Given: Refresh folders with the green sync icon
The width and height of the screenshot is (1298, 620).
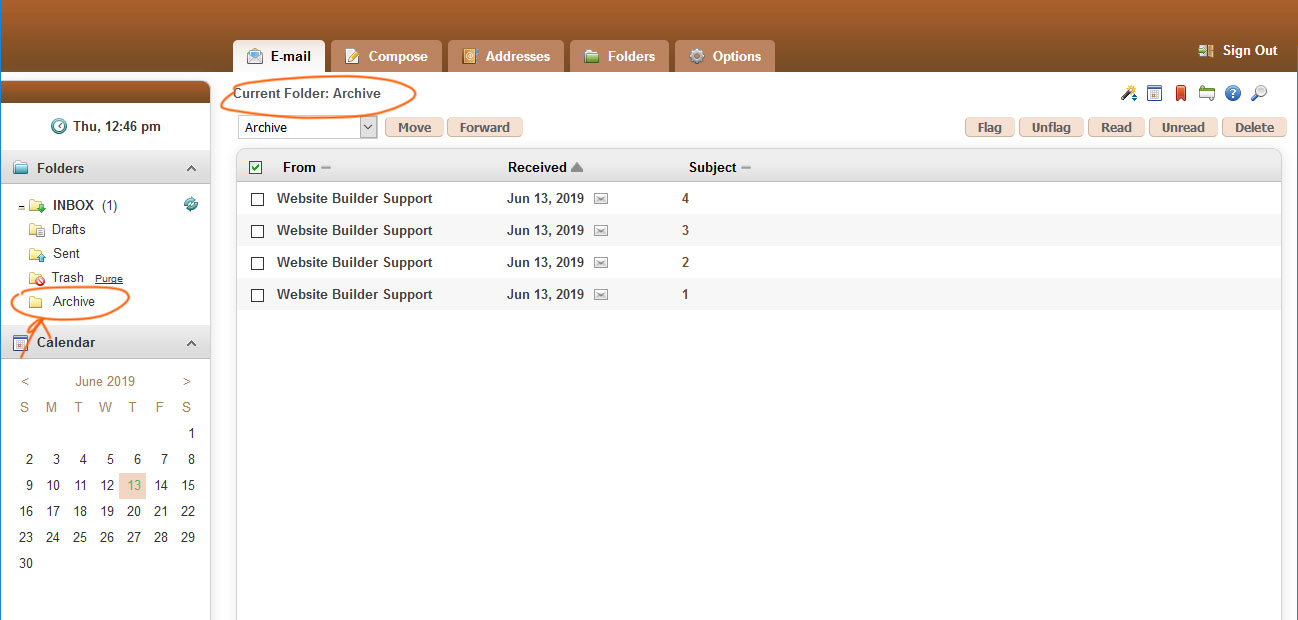Looking at the screenshot, I should coord(191,204).
